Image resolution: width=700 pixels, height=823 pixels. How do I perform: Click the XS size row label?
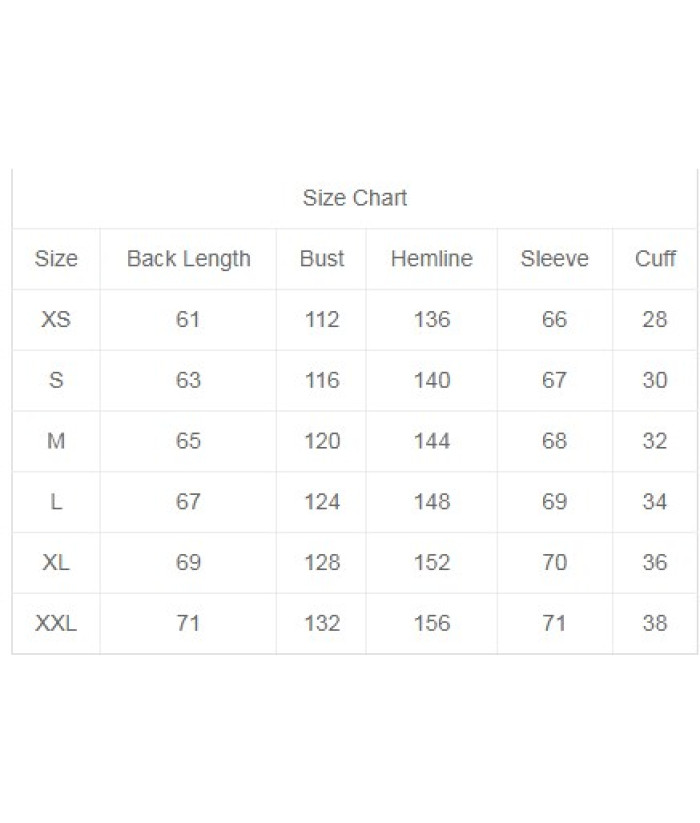(56, 319)
